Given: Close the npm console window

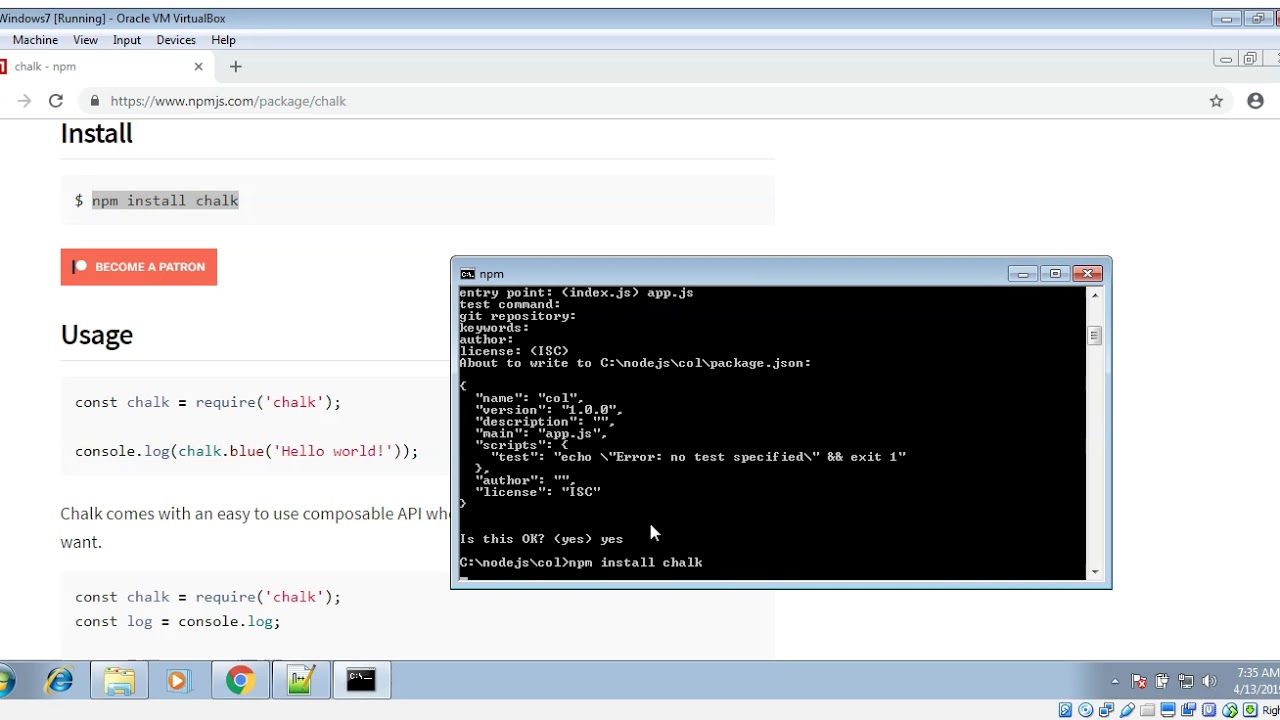Looking at the screenshot, I should 1087,273.
